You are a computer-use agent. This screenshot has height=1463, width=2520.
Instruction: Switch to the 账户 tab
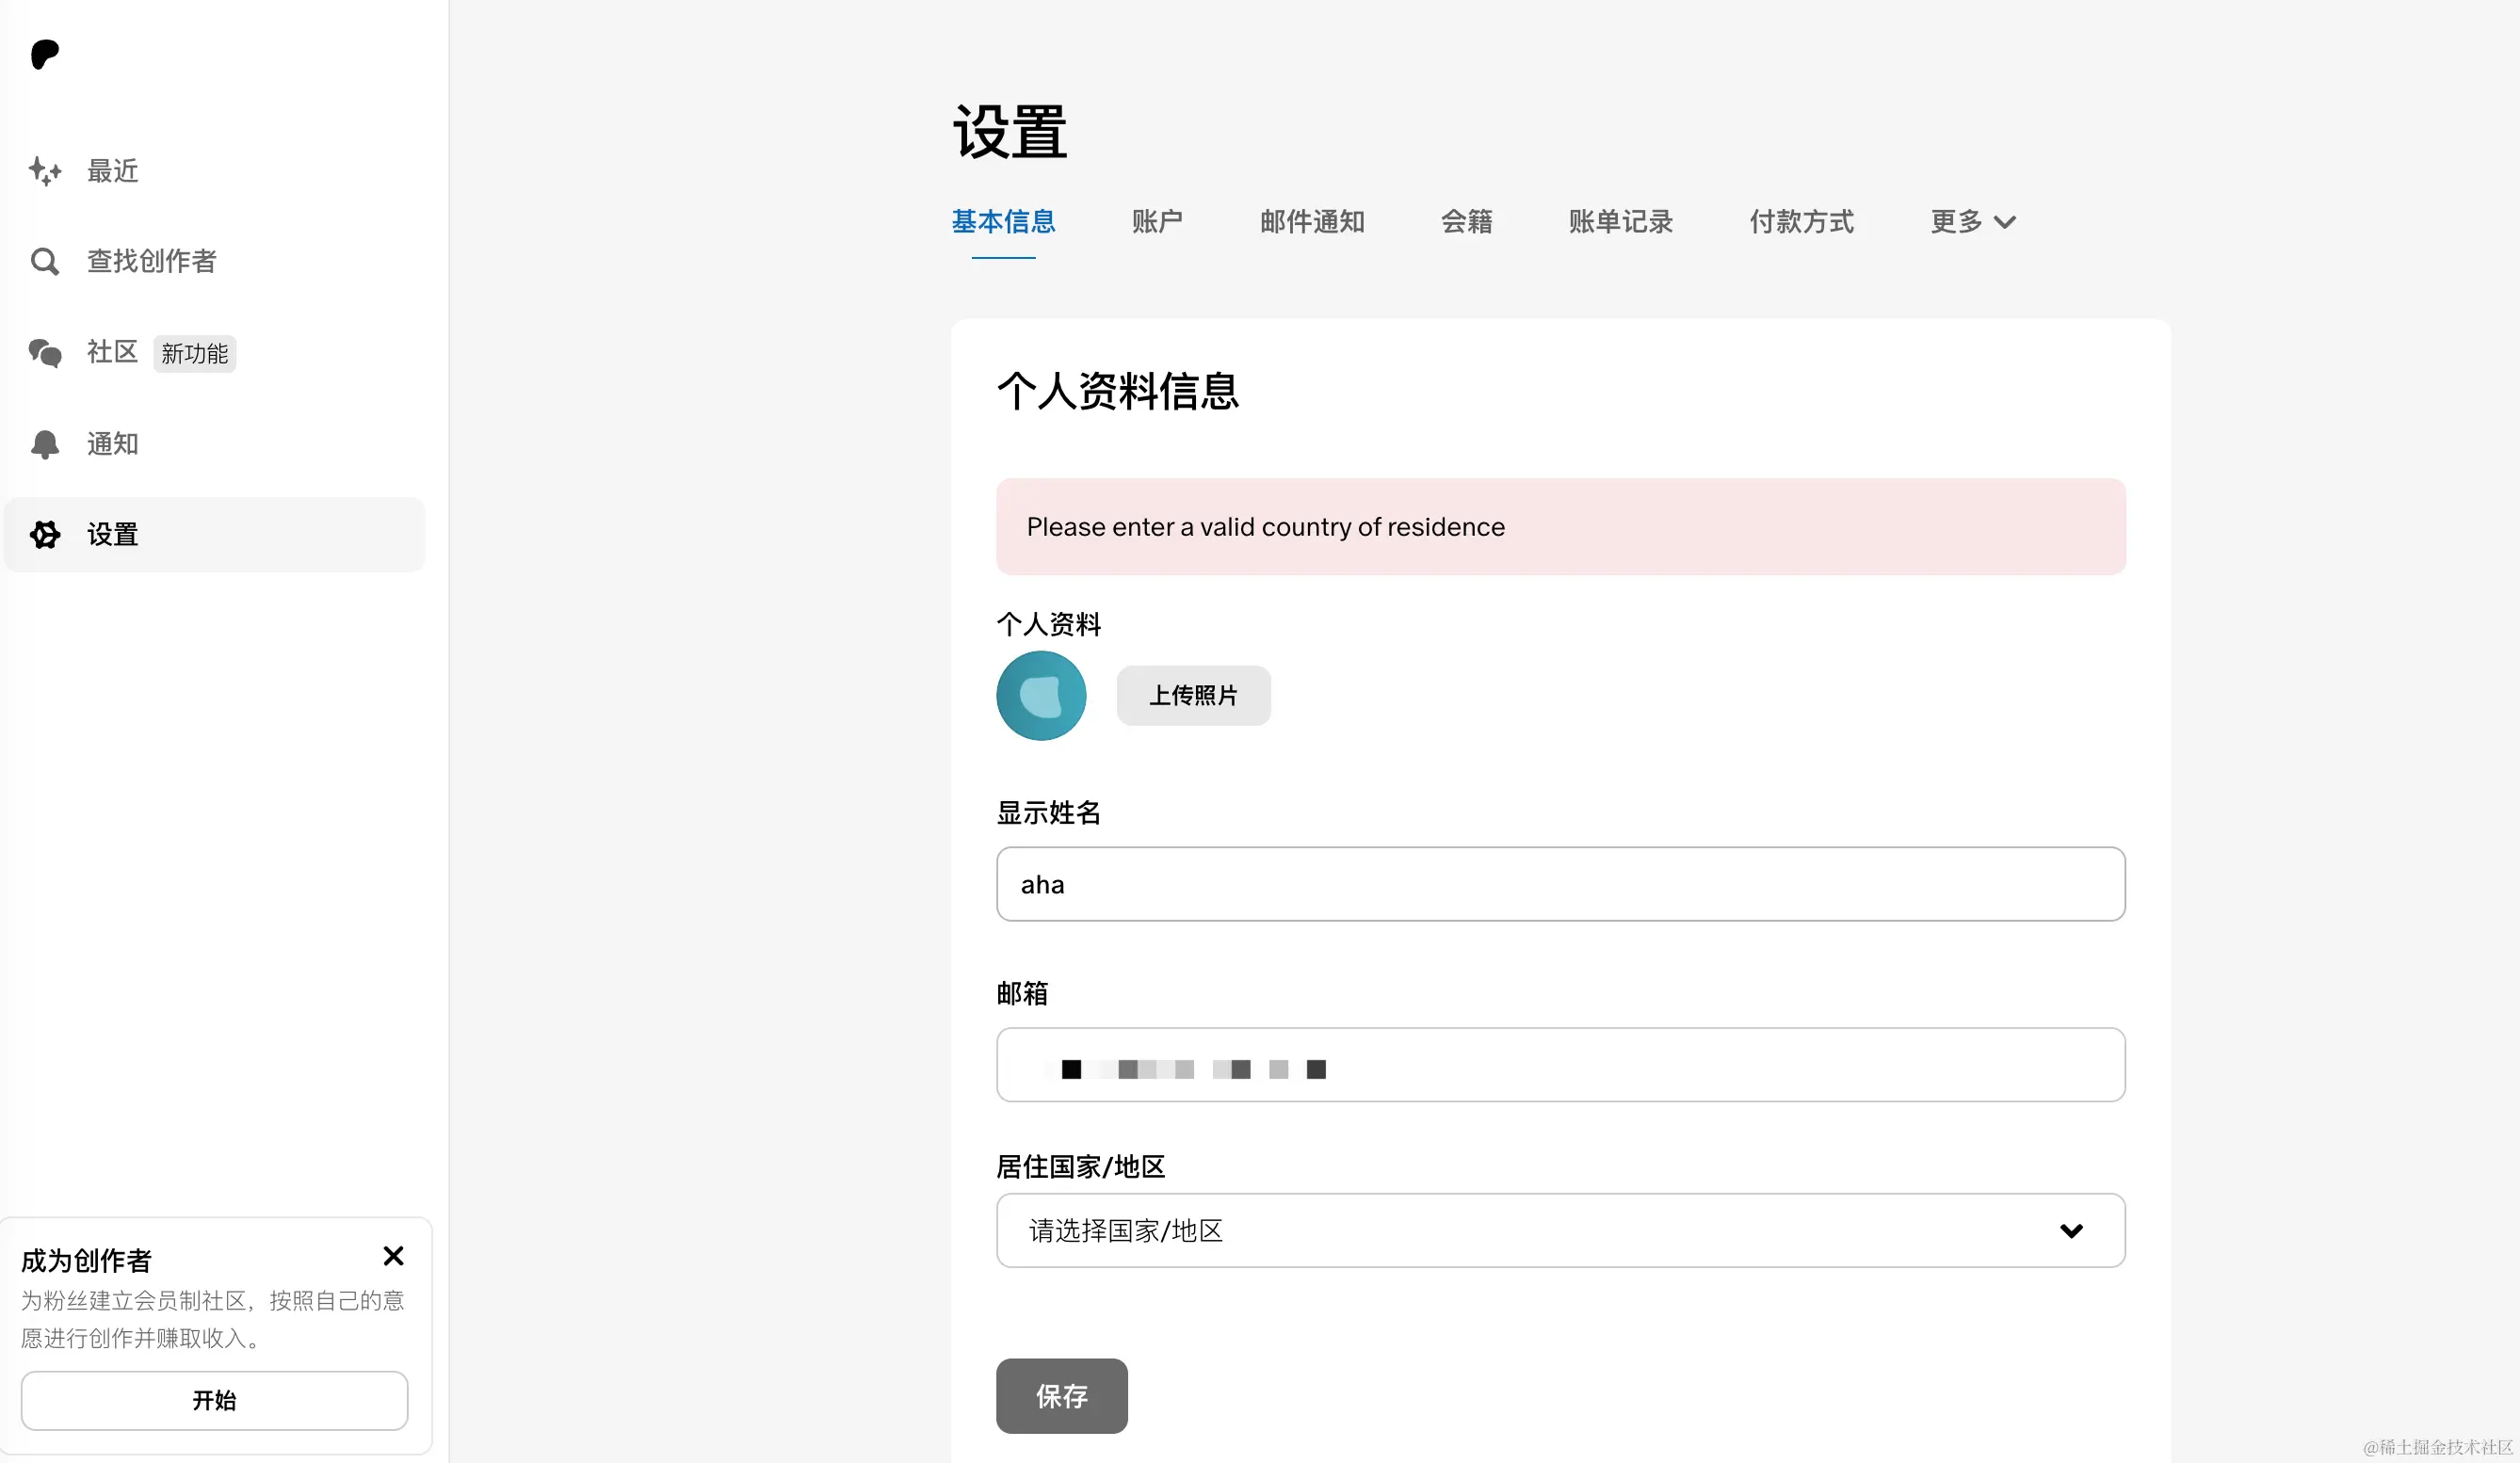(1157, 222)
